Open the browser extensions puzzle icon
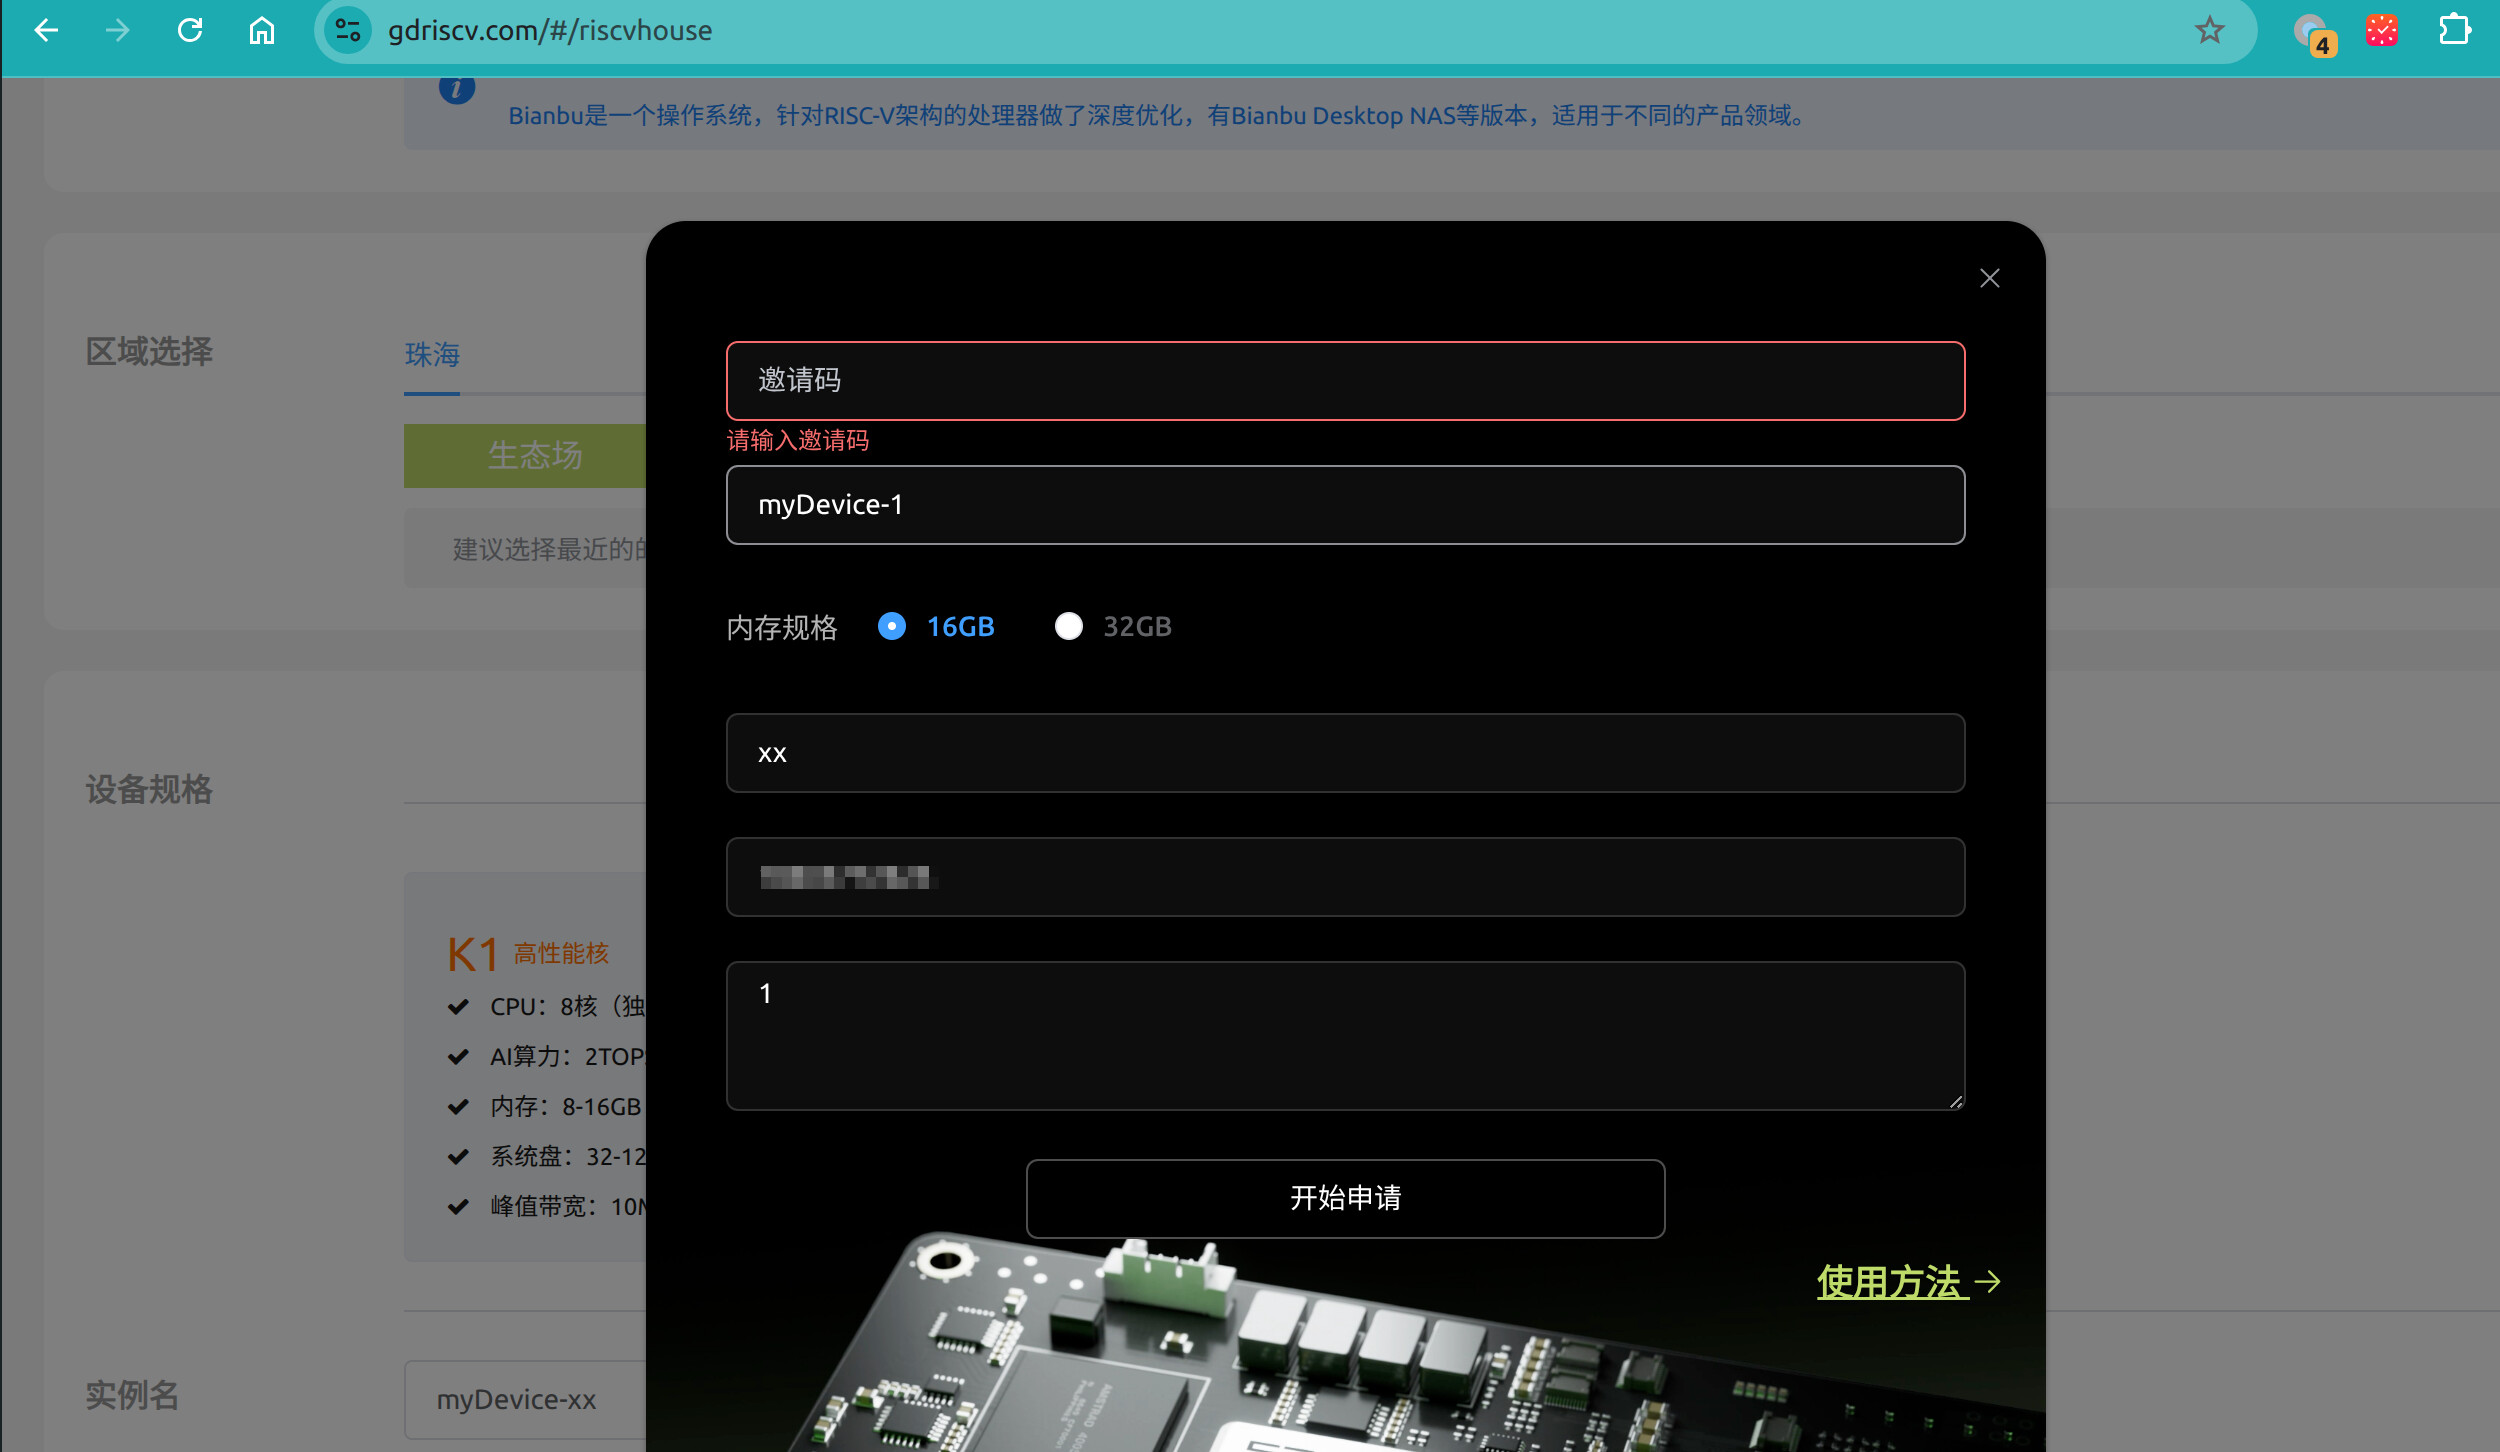The image size is (2500, 1452). [2454, 30]
